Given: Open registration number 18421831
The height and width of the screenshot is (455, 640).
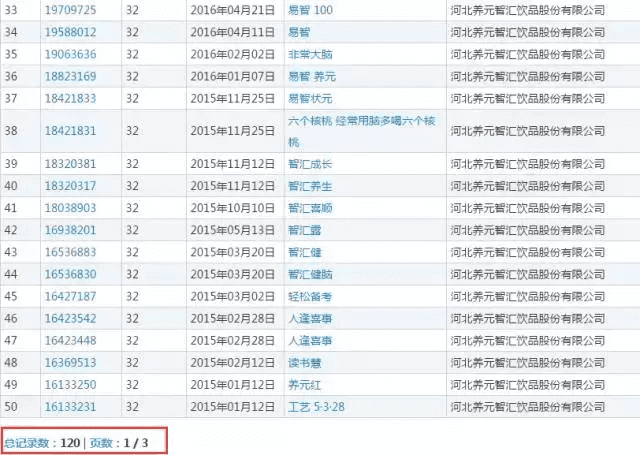Looking at the screenshot, I should (70, 131).
